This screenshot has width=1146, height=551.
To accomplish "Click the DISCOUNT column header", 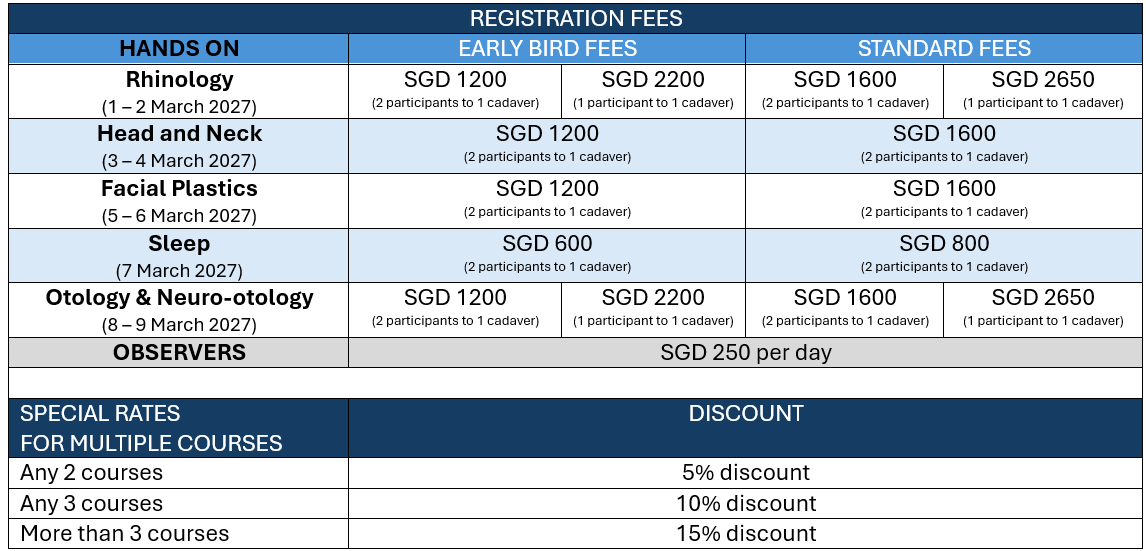I will (746, 428).
